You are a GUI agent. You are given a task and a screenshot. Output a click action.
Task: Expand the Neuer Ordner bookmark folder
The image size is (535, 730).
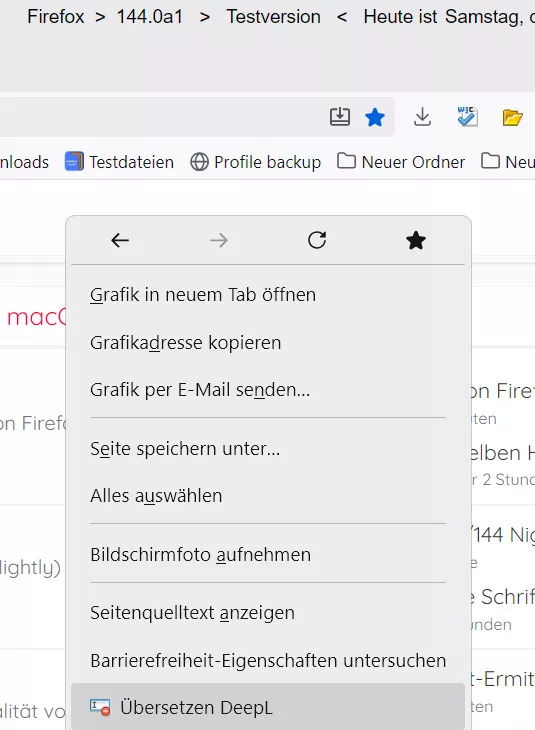point(401,162)
